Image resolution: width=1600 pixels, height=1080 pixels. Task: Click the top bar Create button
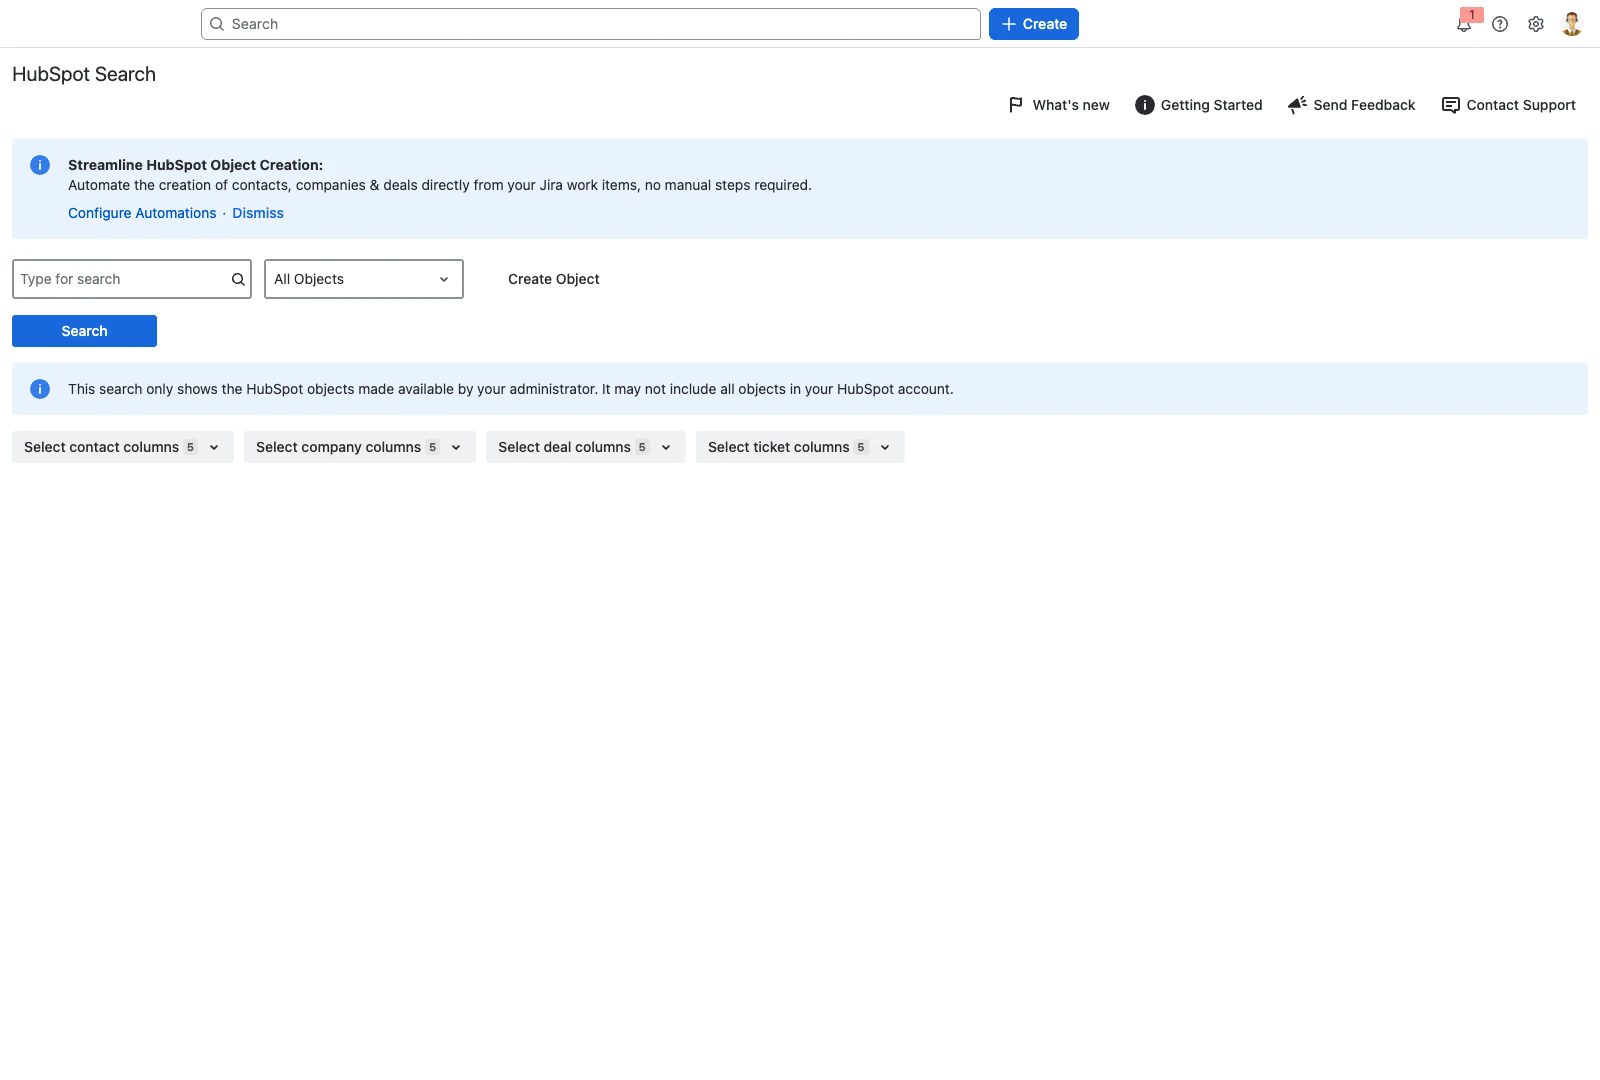pyautogui.click(x=1034, y=24)
